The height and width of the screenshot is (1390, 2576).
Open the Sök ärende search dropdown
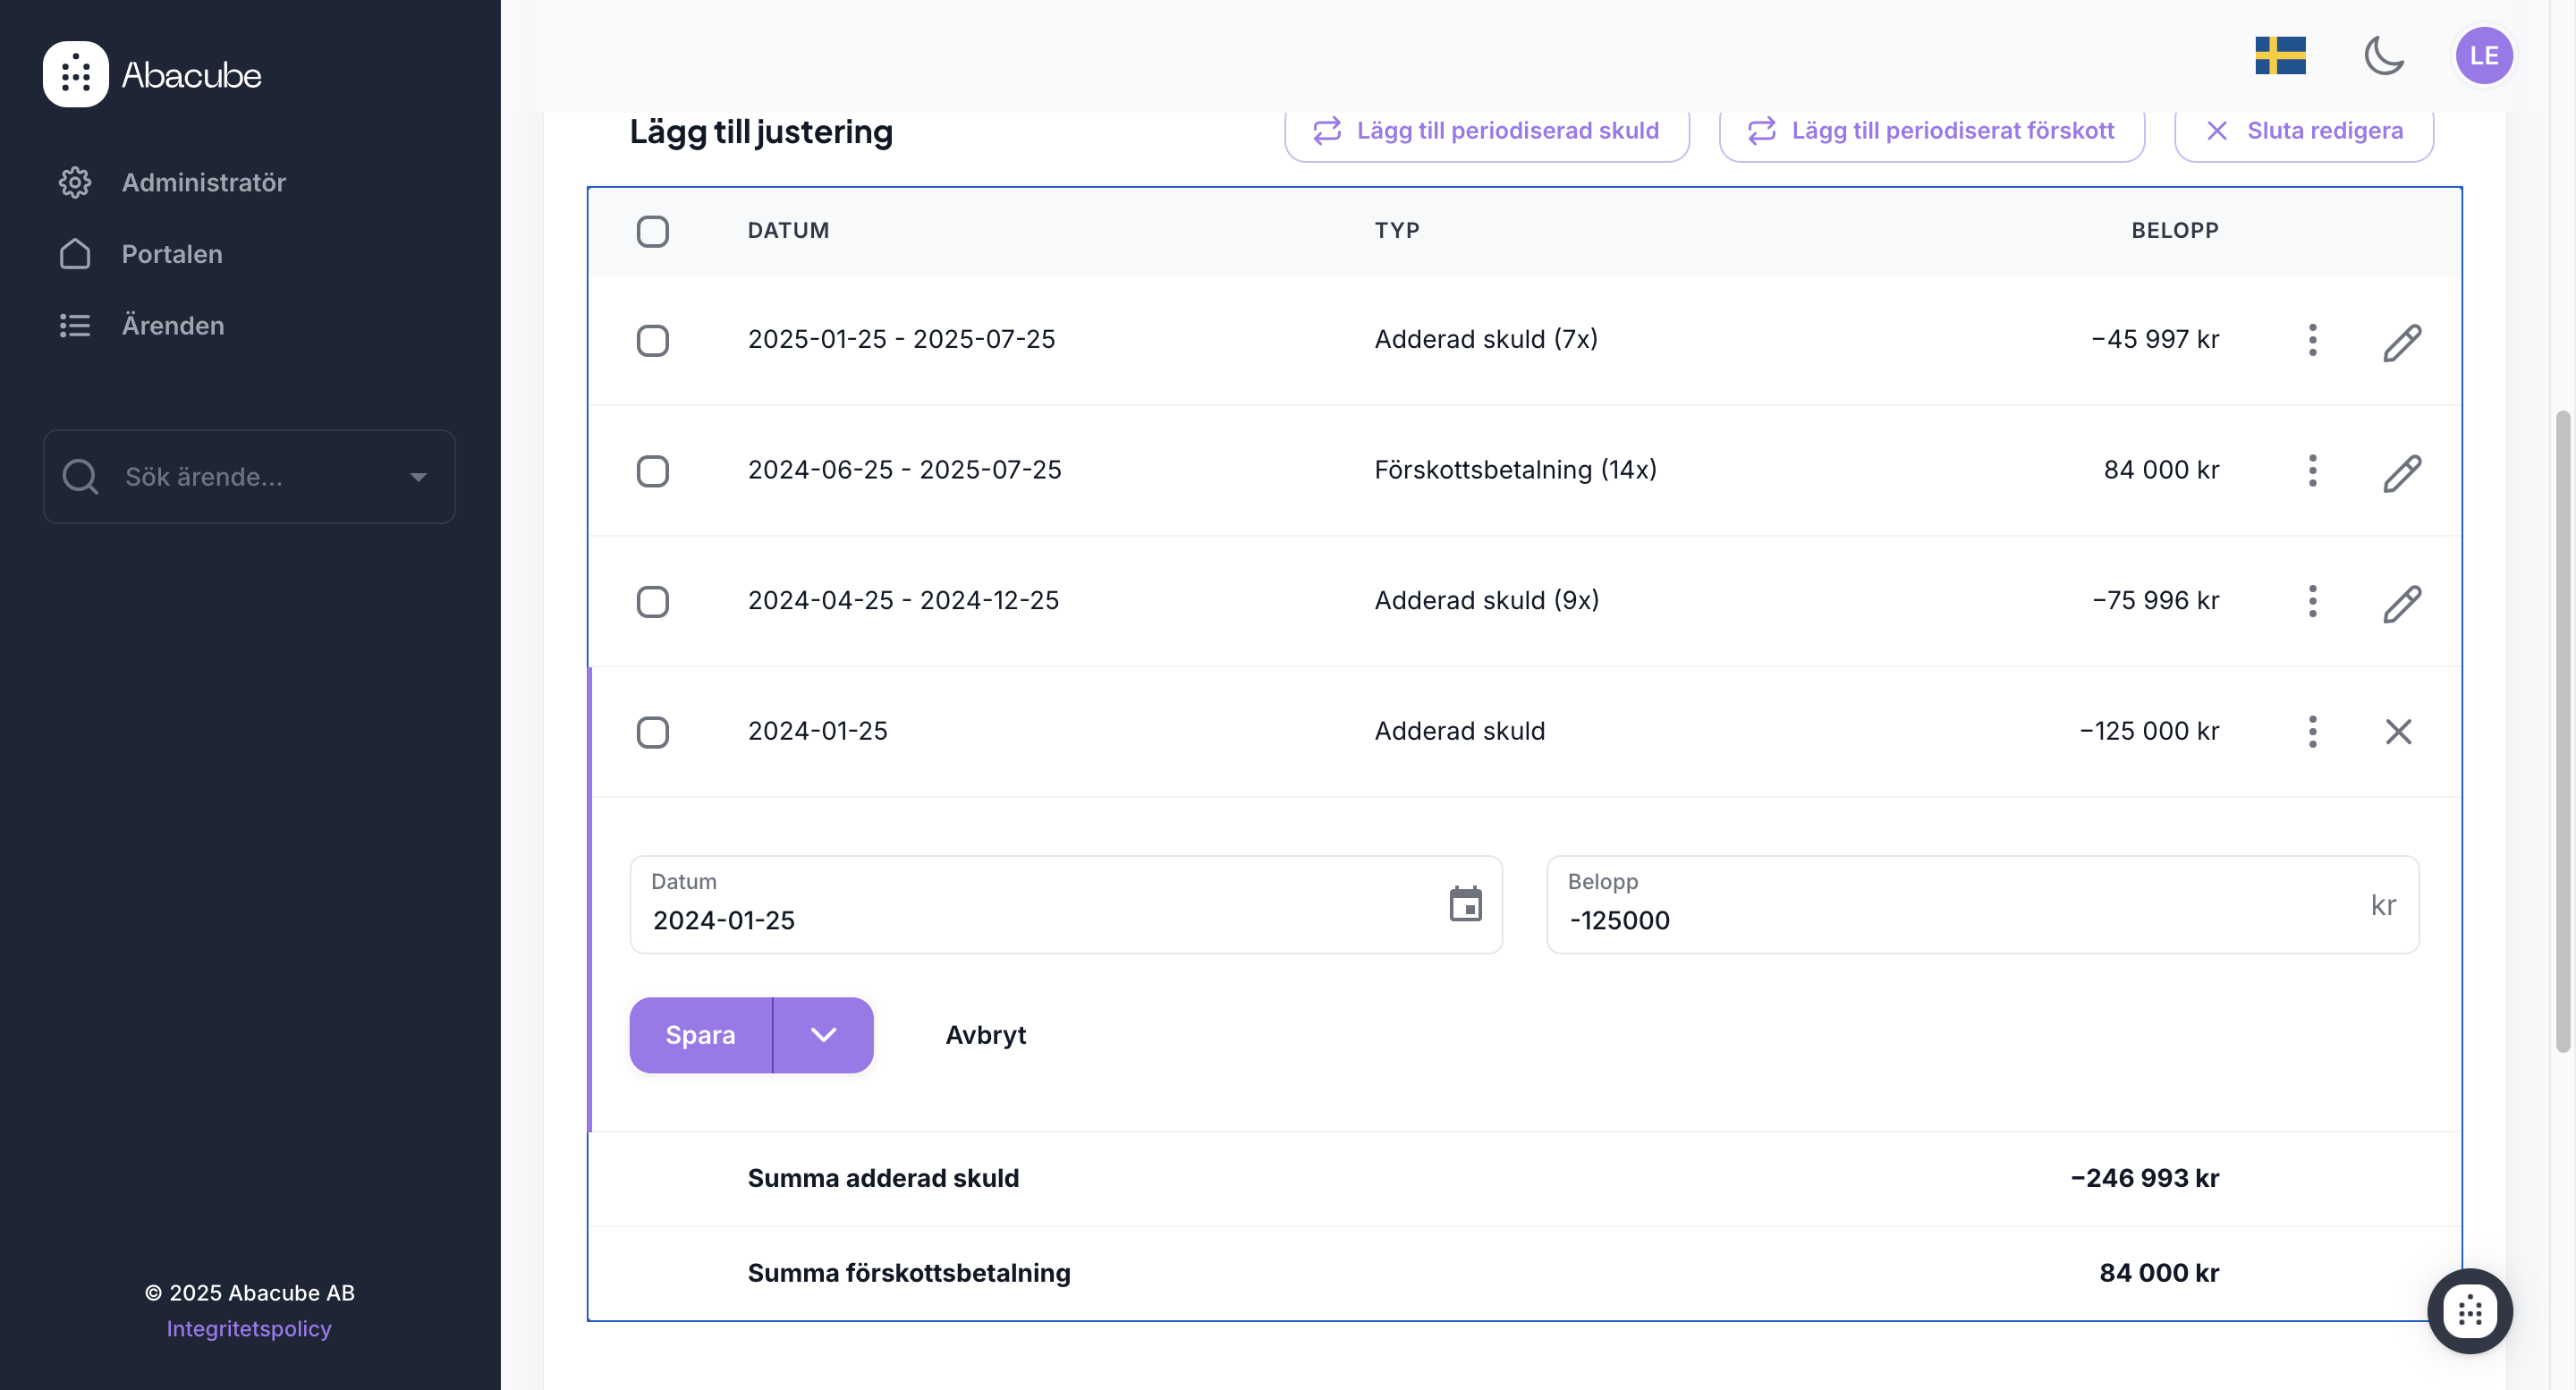[418, 477]
